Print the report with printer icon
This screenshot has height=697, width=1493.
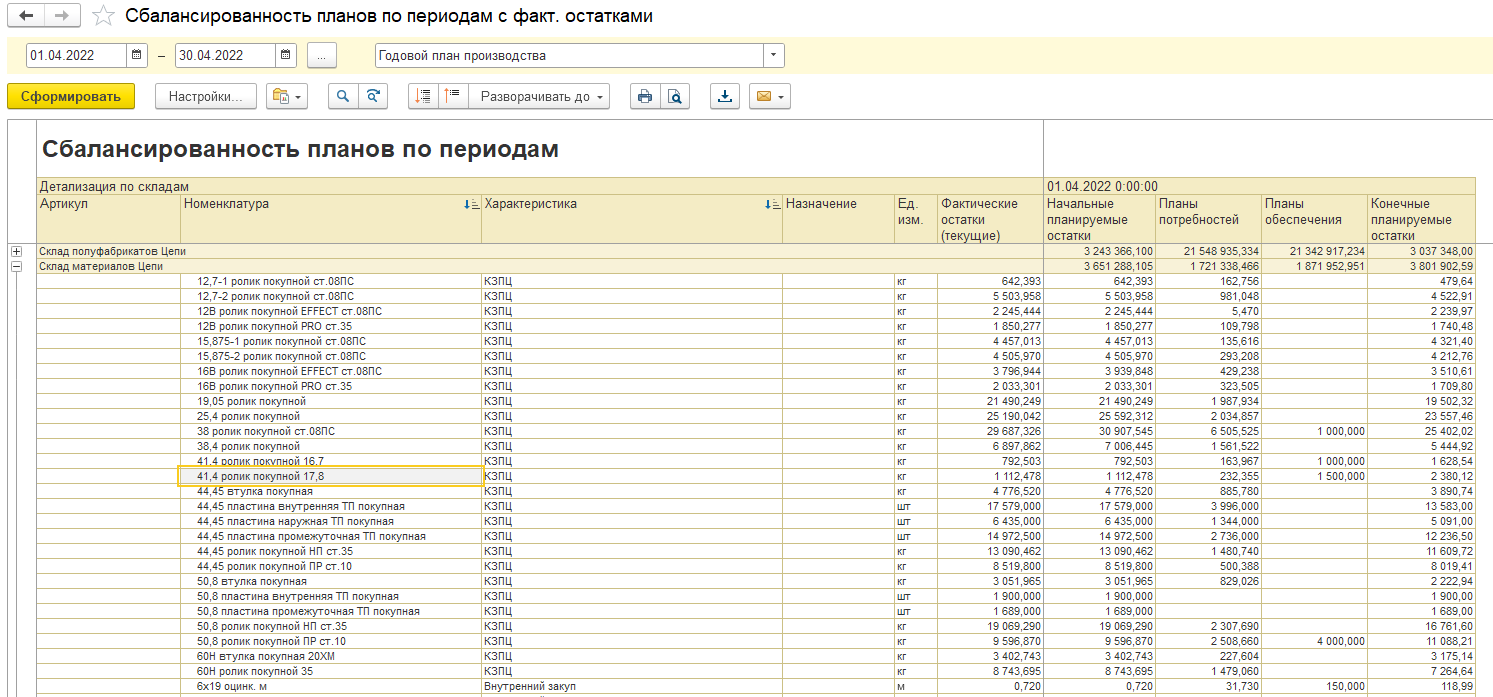[x=645, y=97]
